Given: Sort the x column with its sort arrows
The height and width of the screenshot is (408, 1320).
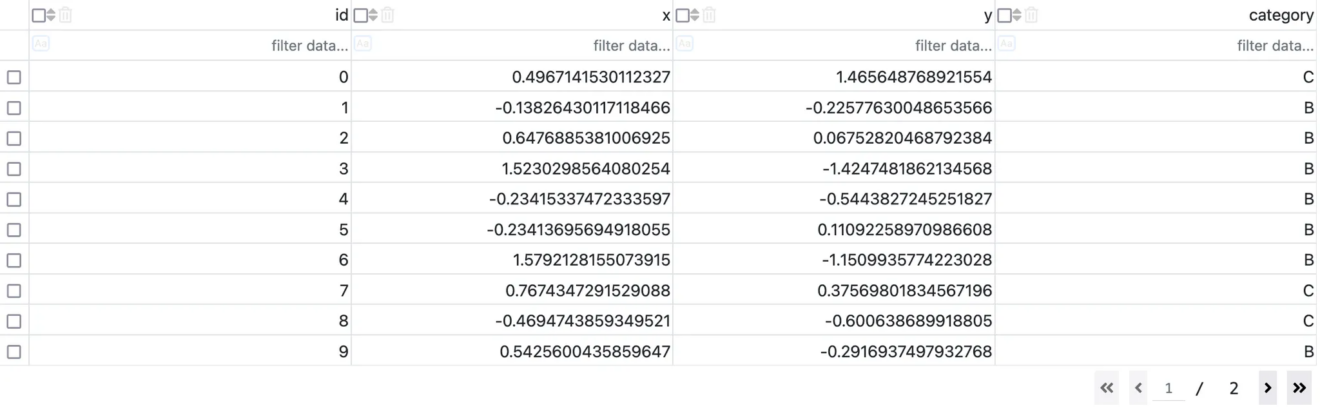Looking at the screenshot, I should (x=373, y=15).
